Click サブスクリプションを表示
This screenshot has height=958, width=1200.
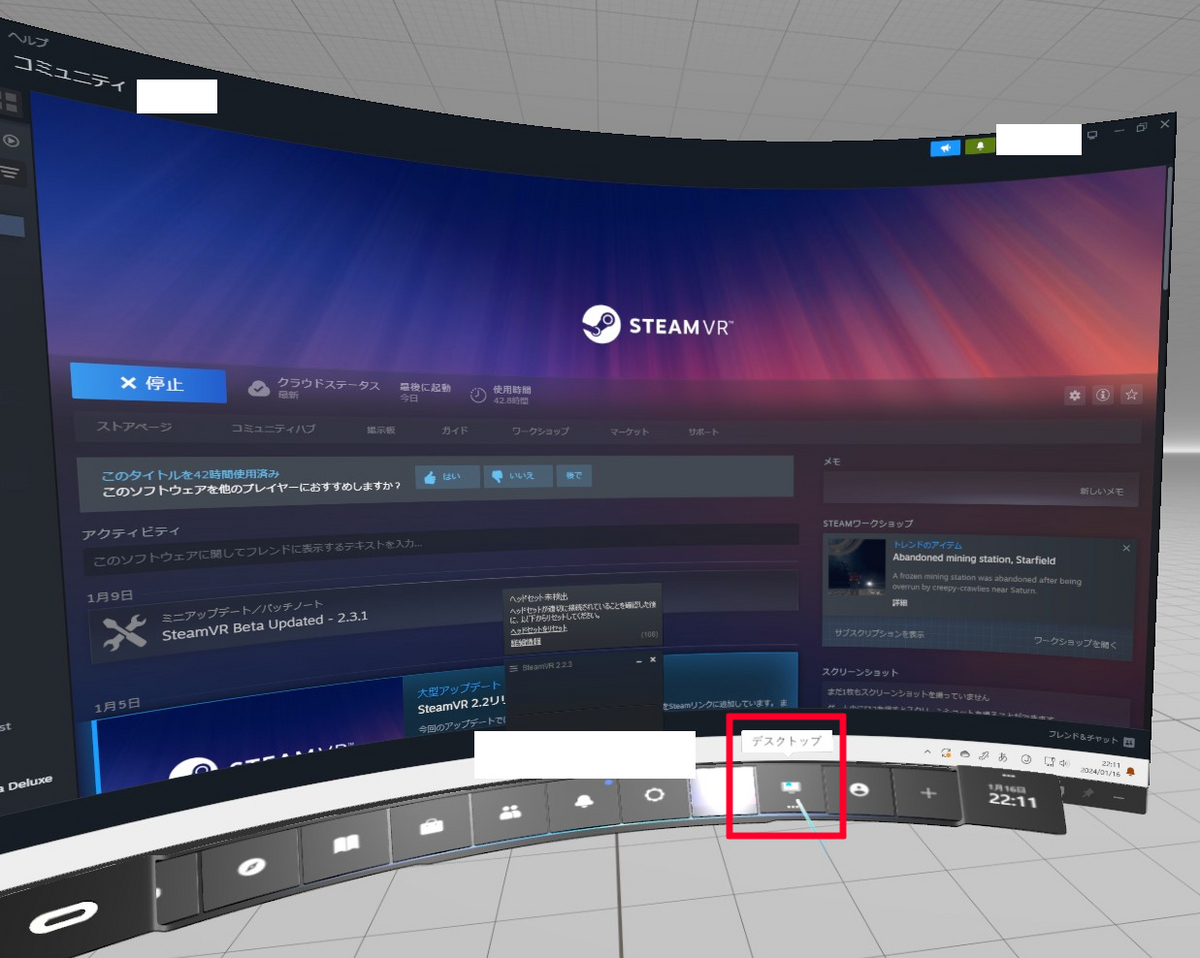coord(879,634)
